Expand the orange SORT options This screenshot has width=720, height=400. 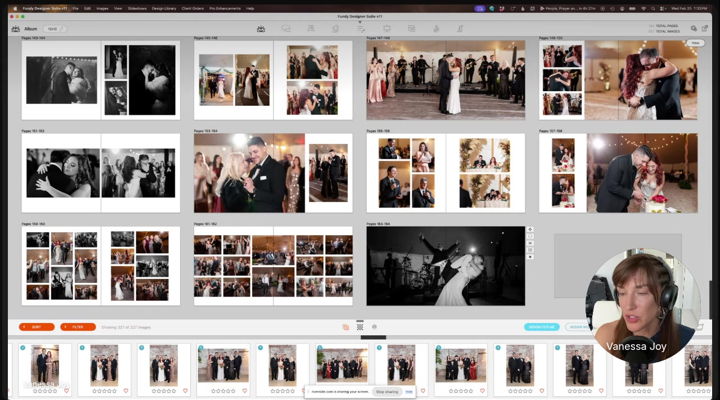click(37, 326)
